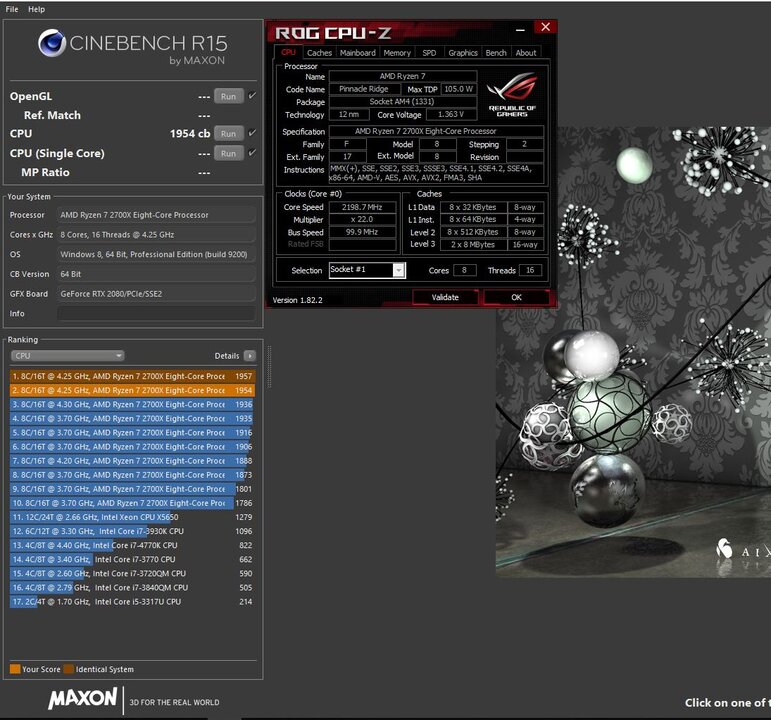The image size is (771, 720).
Task: Click the Code Name value Pinnacle Ridge
Action: 364,89
